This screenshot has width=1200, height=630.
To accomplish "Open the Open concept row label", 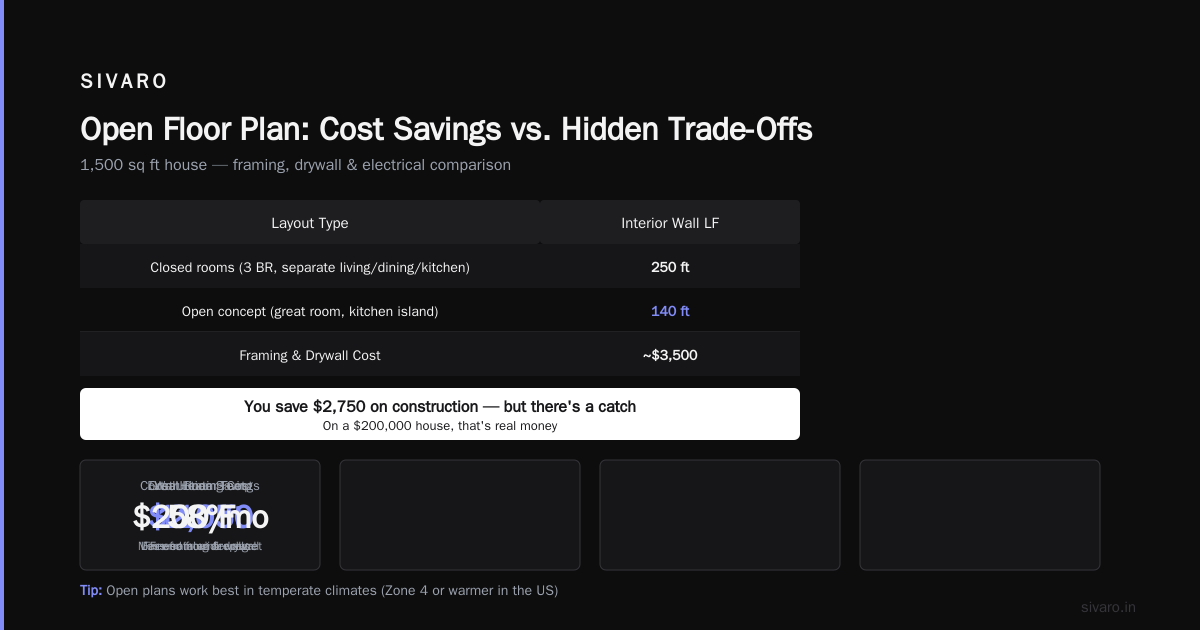I will 310,311.
